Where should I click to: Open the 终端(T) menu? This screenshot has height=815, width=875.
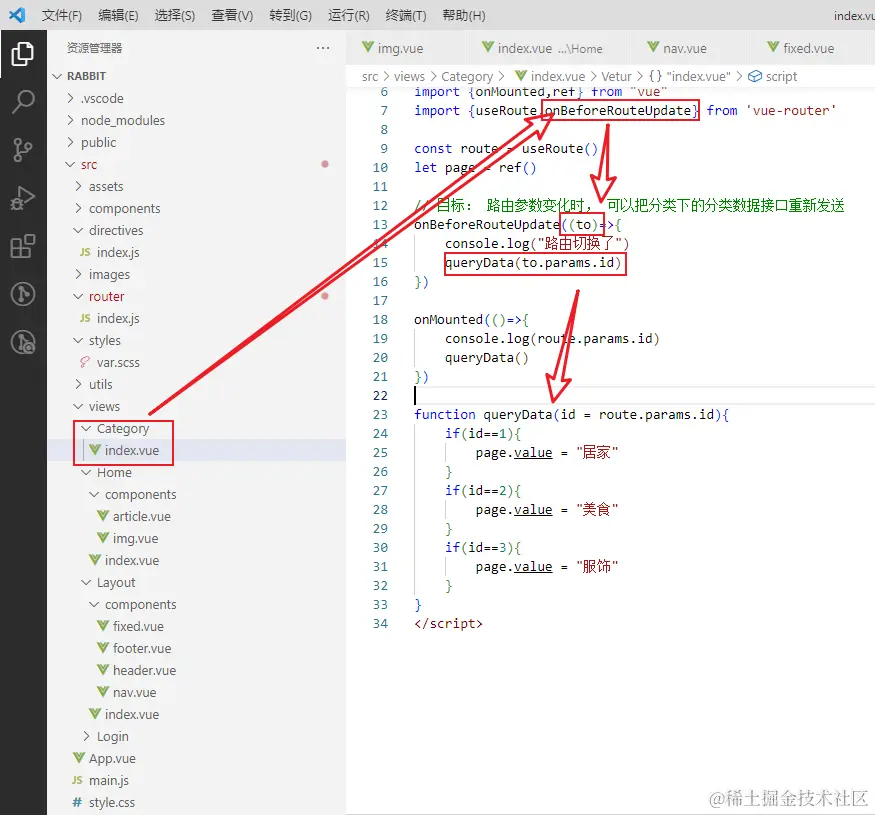tap(406, 15)
